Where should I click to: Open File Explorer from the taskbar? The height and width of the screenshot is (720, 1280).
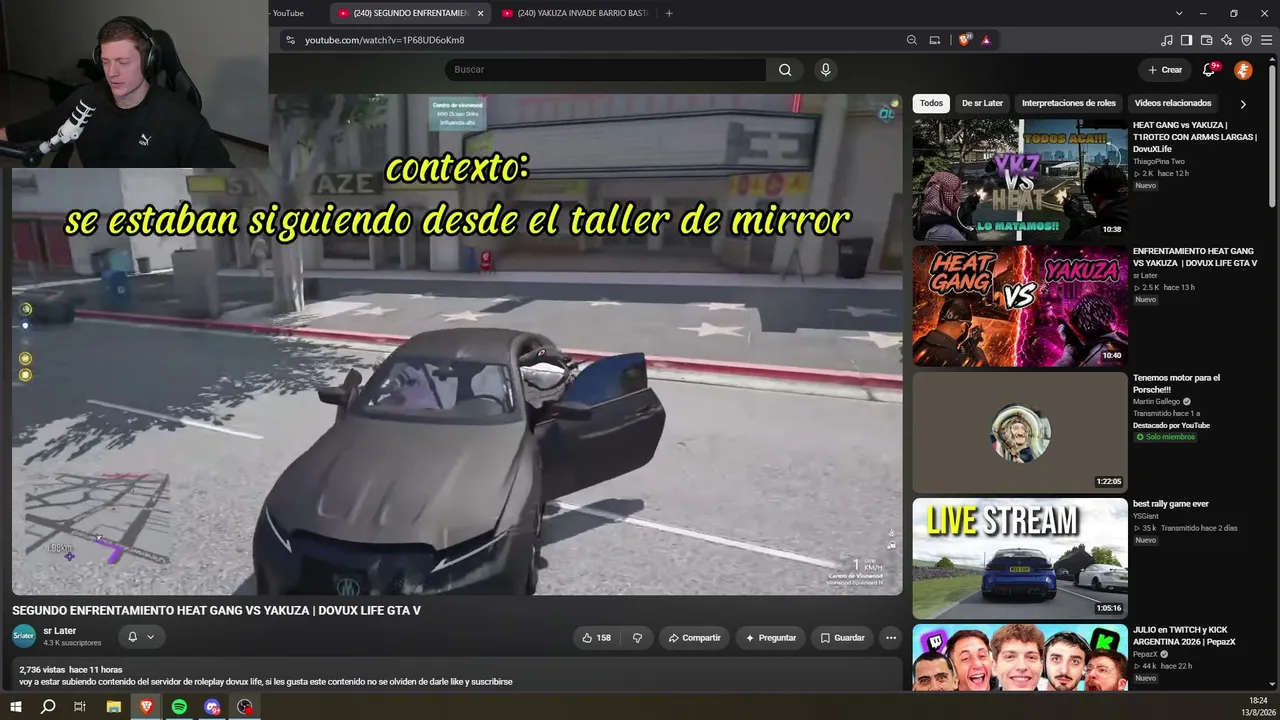click(x=114, y=707)
